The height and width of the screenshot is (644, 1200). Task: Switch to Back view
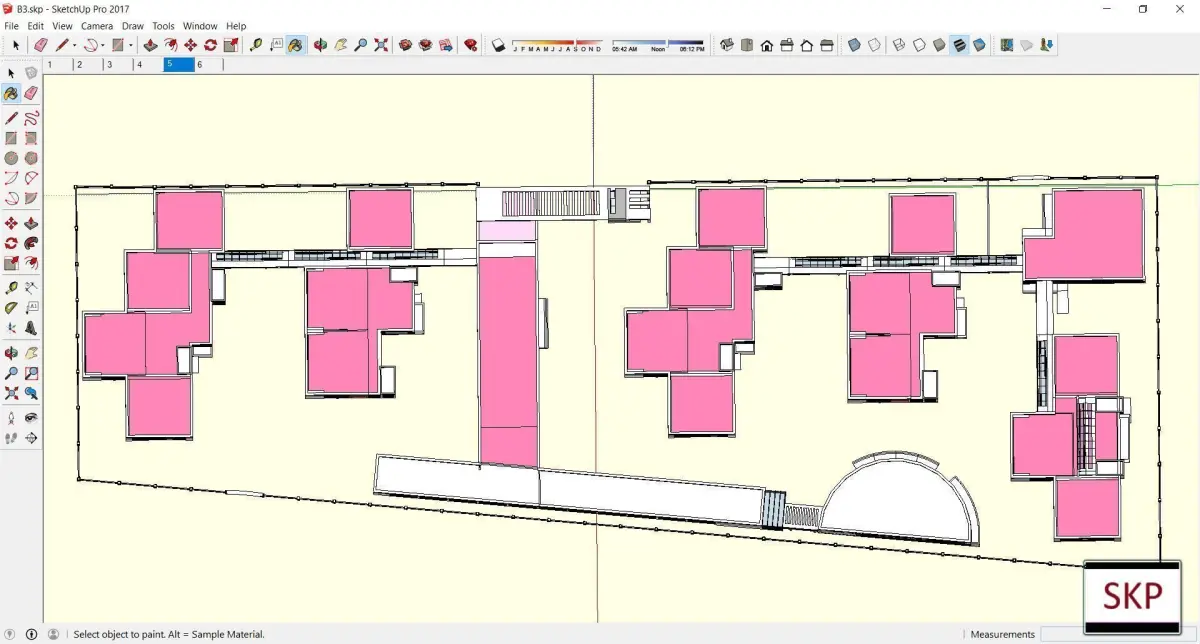[807, 45]
